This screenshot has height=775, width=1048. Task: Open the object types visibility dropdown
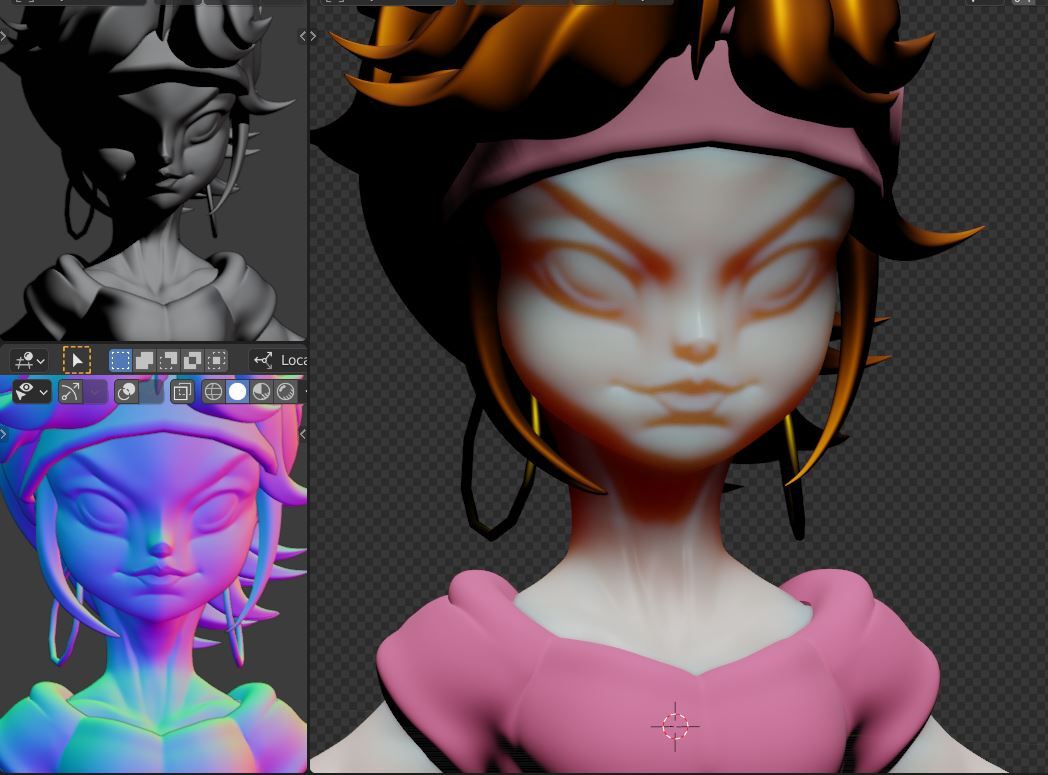pyautogui.click(x=31, y=392)
